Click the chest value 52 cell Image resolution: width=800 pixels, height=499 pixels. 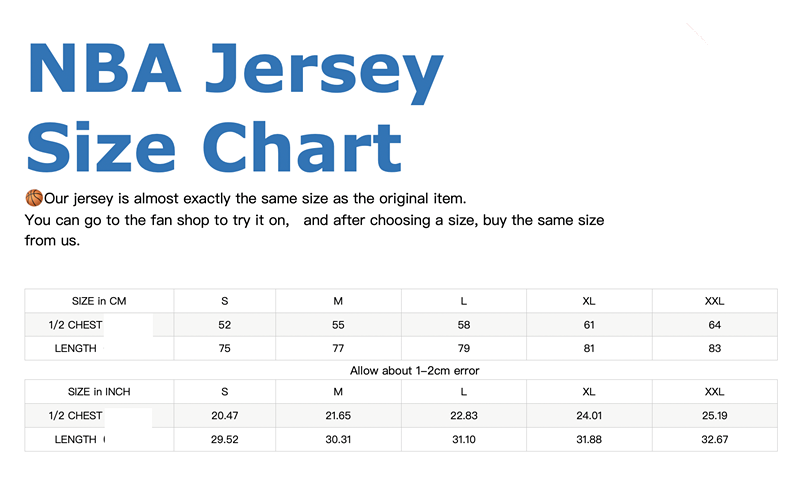pos(224,325)
